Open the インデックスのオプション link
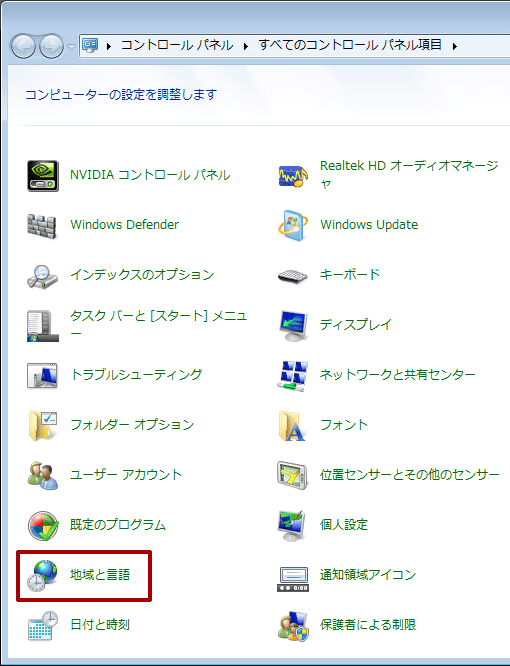 142,275
